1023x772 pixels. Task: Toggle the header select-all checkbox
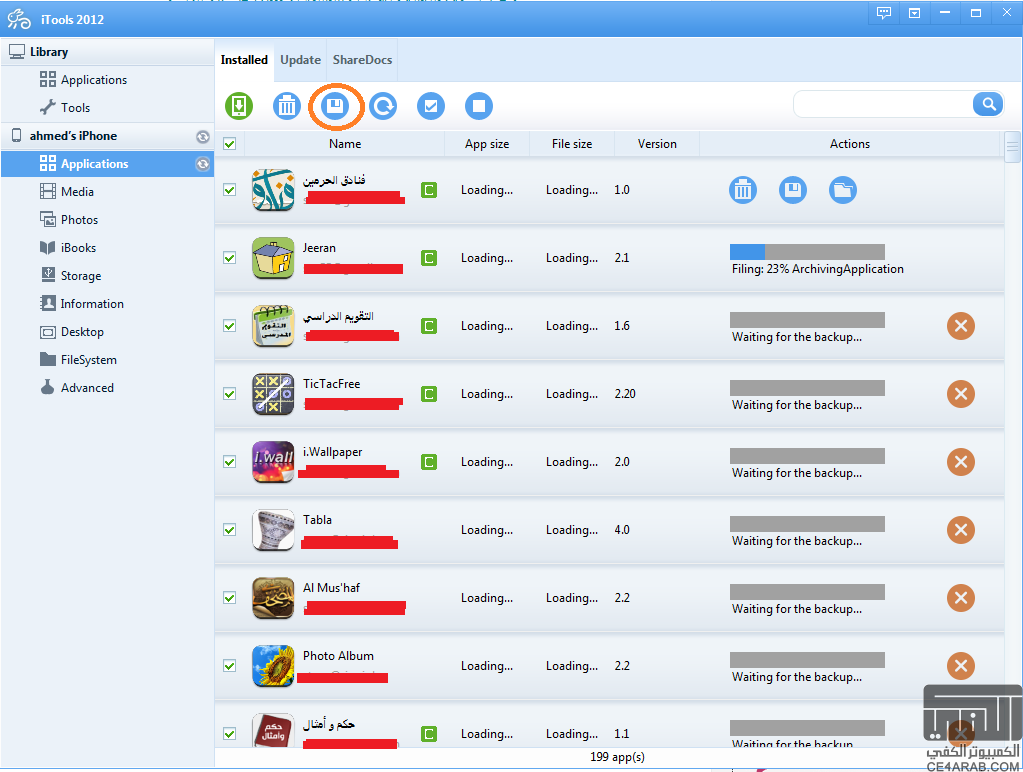point(230,144)
